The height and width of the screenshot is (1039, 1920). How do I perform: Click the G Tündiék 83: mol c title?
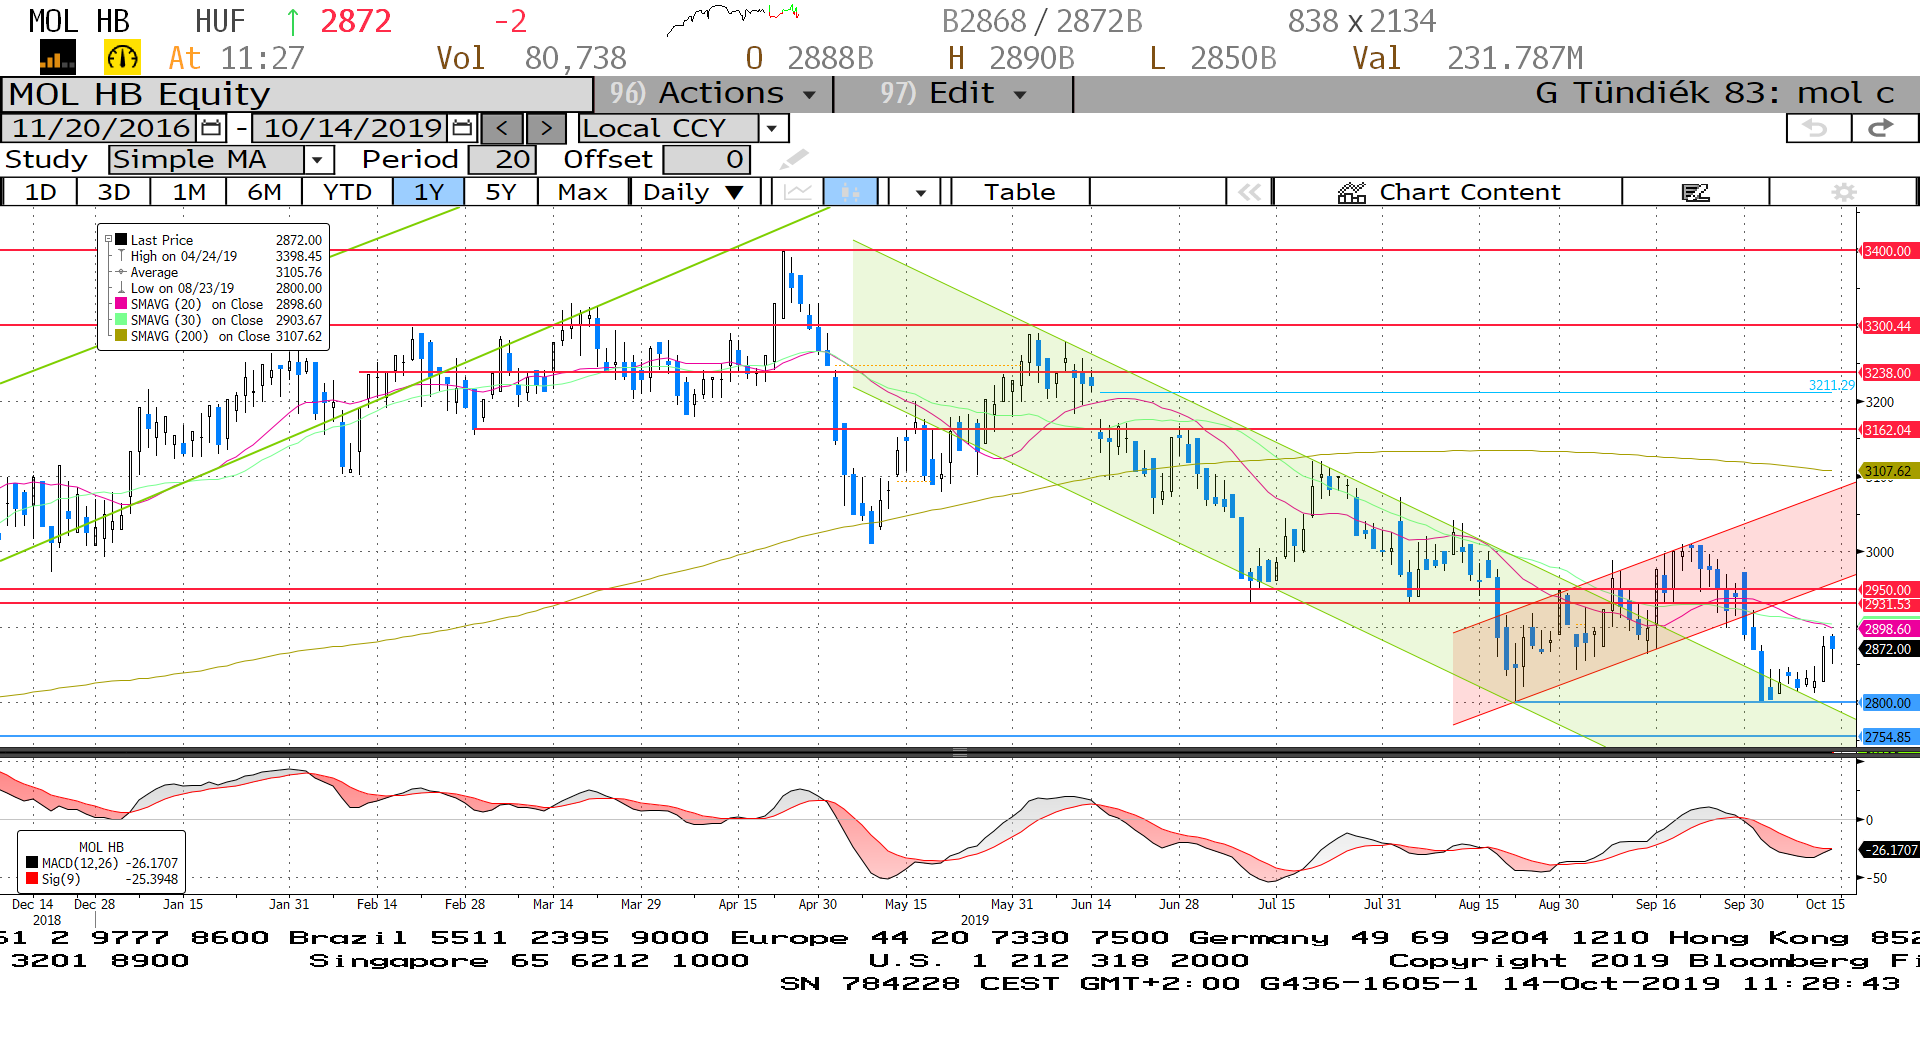tap(1714, 94)
